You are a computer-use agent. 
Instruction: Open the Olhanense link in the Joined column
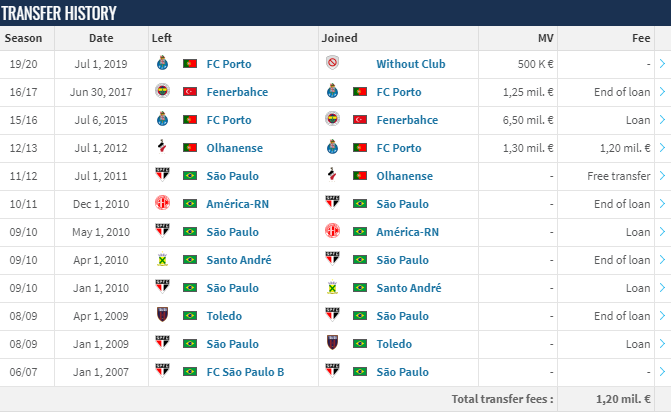pyautogui.click(x=404, y=176)
